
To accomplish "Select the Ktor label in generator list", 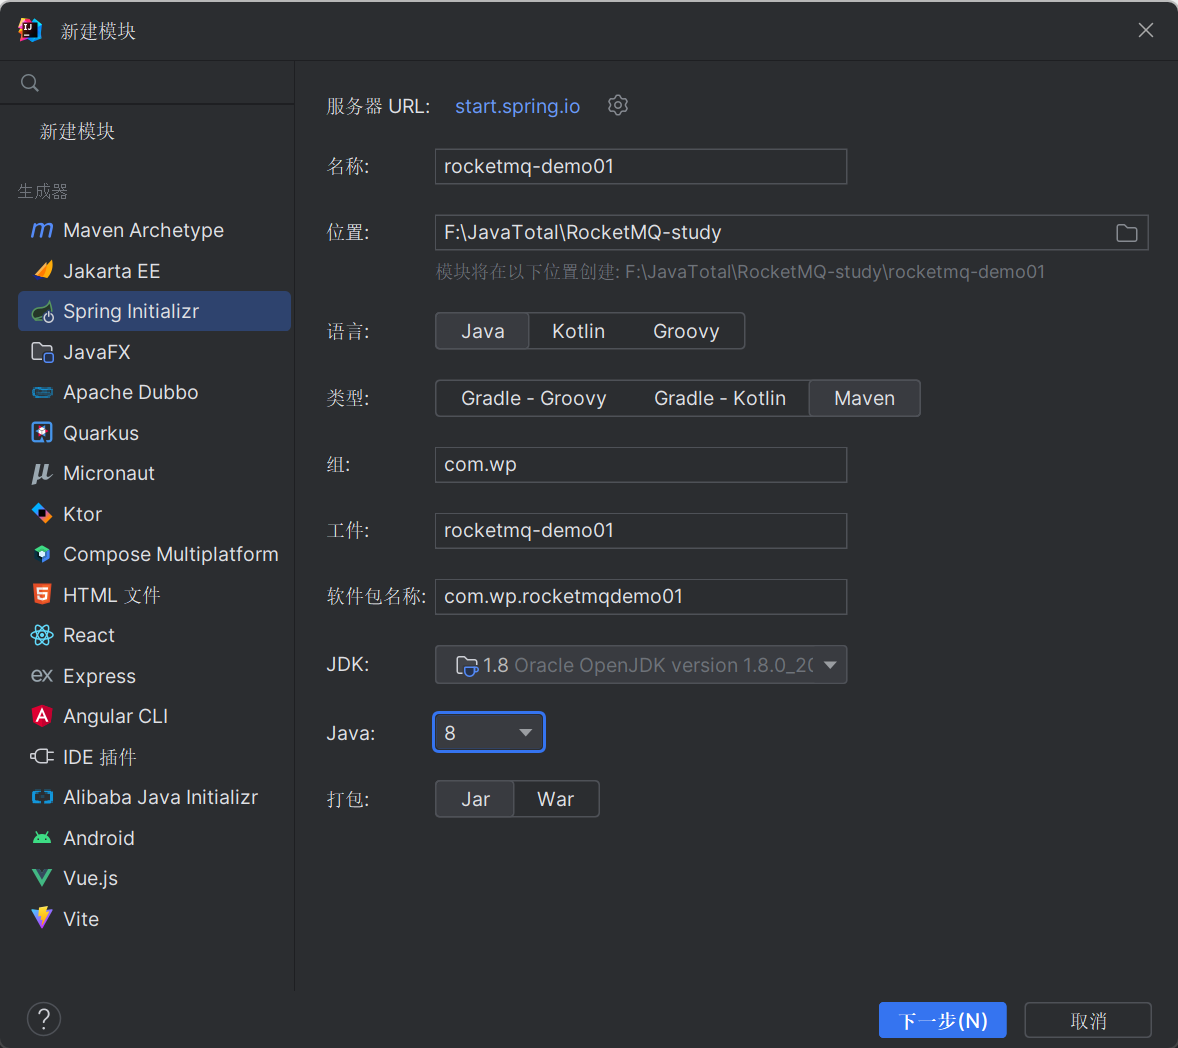I will (x=83, y=514).
